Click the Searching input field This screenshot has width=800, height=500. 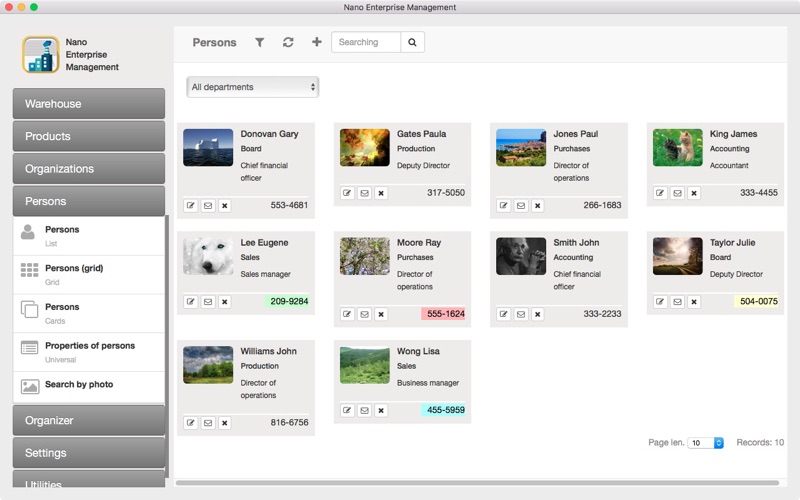(366, 42)
